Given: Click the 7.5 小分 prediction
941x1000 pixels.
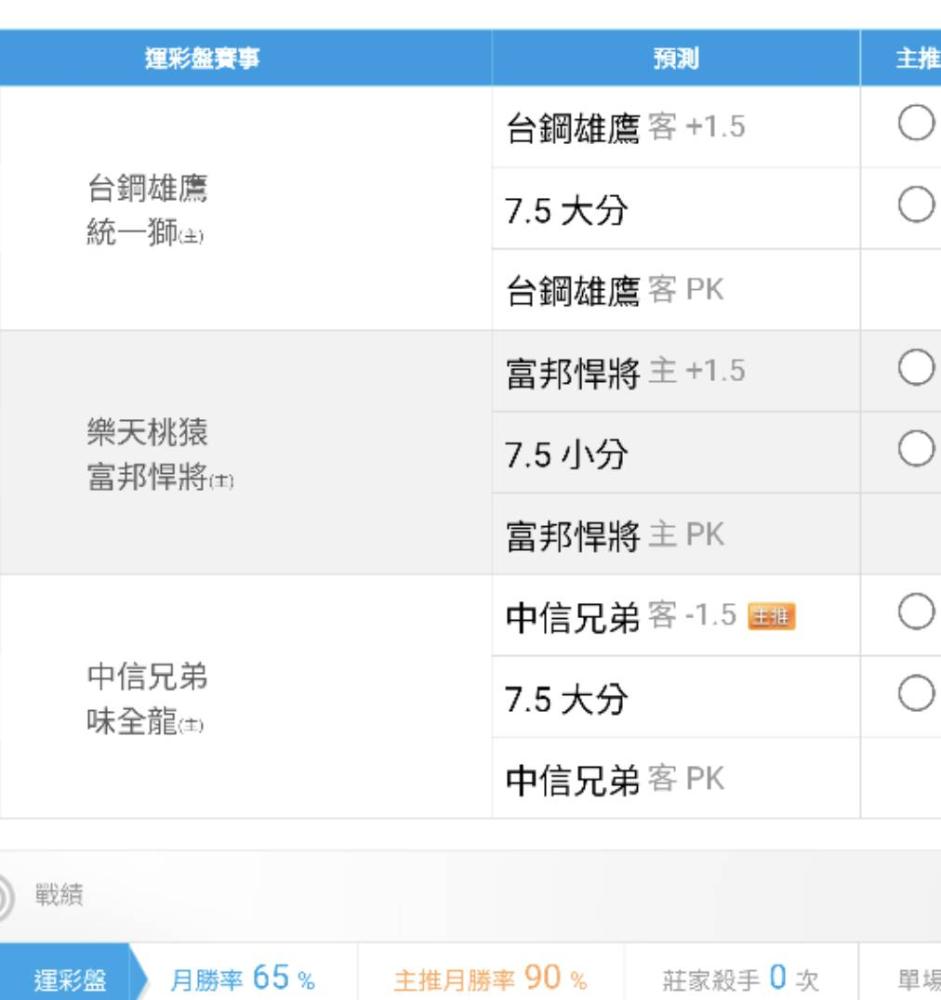Looking at the screenshot, I should (x=566, y=454).
